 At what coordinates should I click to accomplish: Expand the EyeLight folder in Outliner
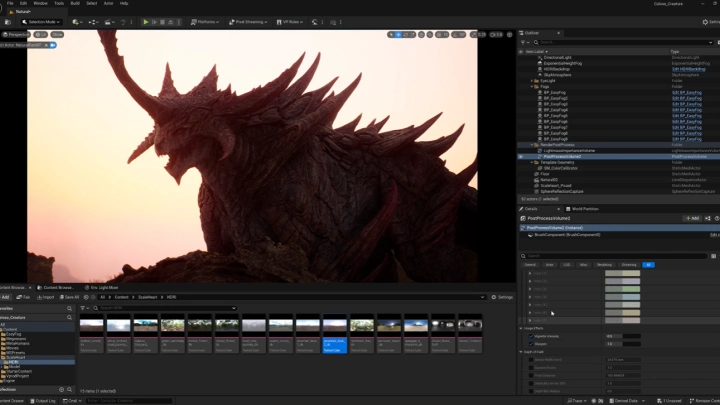click(532, 81)
